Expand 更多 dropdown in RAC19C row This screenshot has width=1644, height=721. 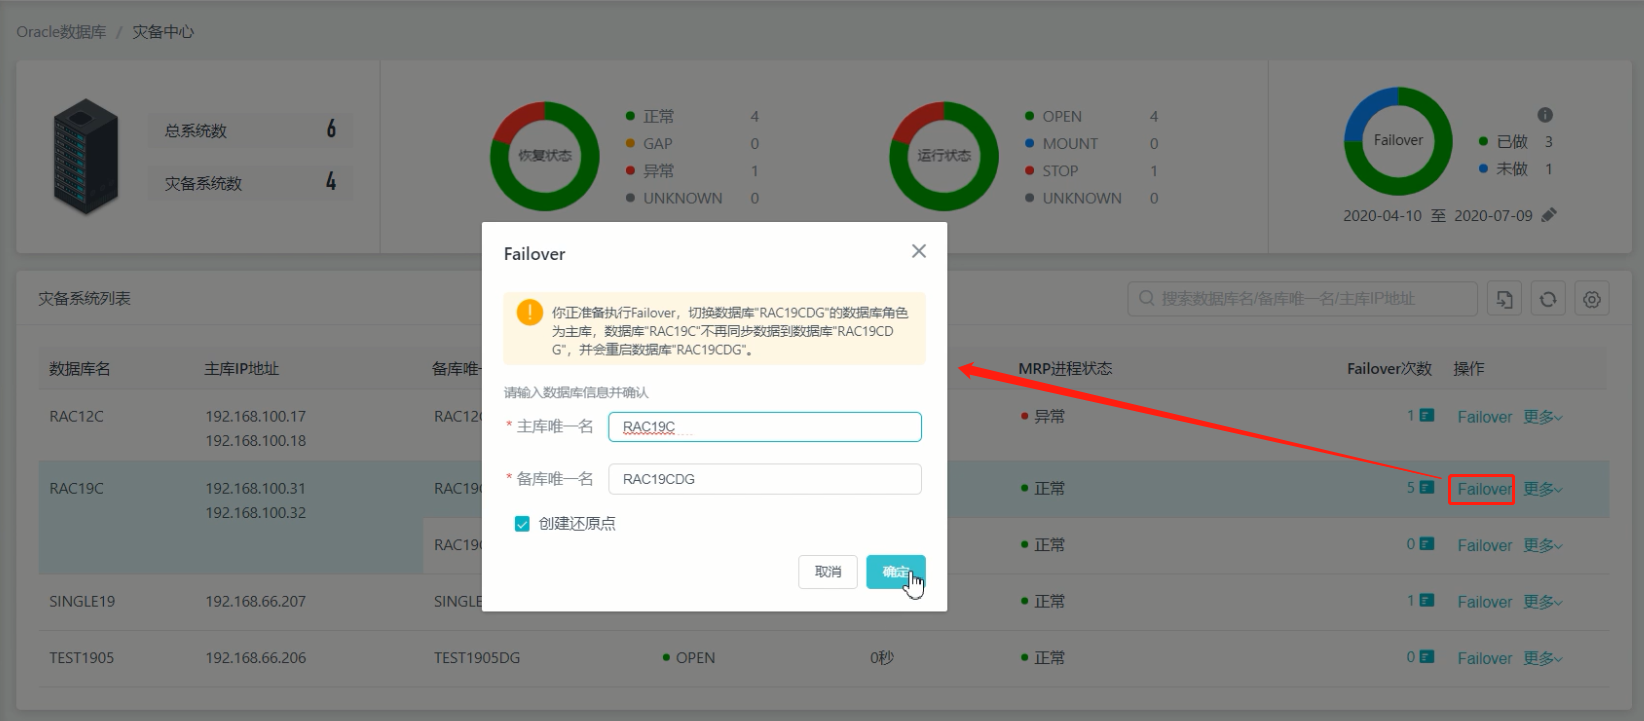(1542, 489)
